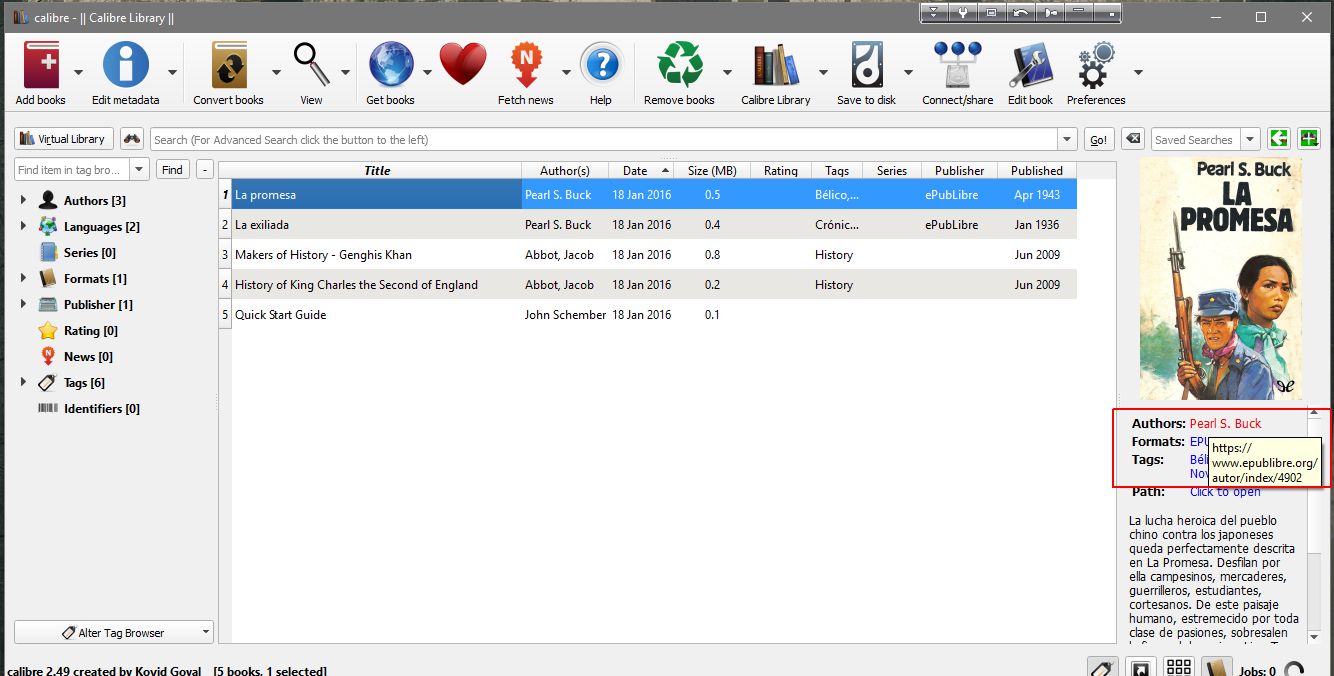Image resolution: width=1334 pixels, height=676 pixels.
Task: Open the Calibre Library bookshelf icon
Action: (776, 66)
